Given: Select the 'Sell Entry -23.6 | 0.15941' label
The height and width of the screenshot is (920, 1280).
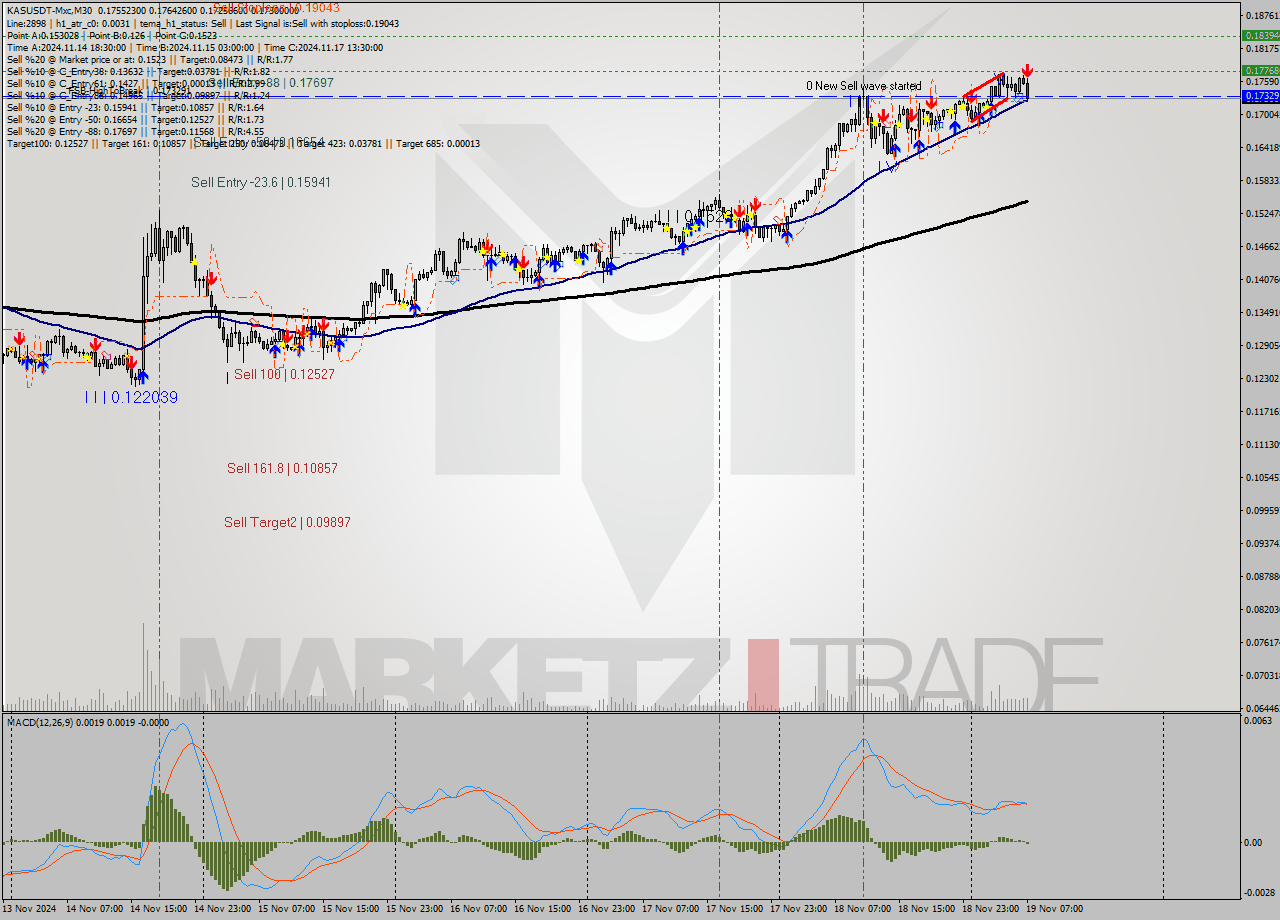Looking at the screenshot, I should pyautogui.click(x=261, y=183).
